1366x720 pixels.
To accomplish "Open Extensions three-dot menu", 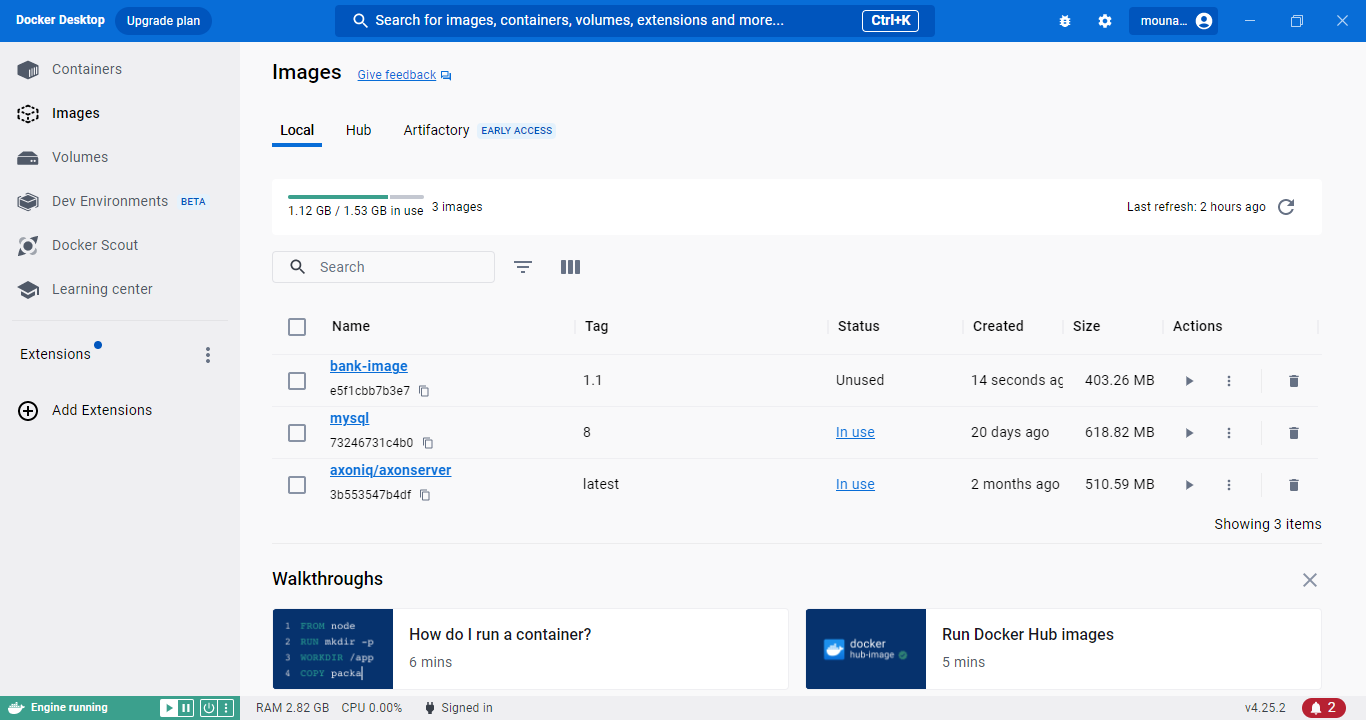I will point(208,355).
